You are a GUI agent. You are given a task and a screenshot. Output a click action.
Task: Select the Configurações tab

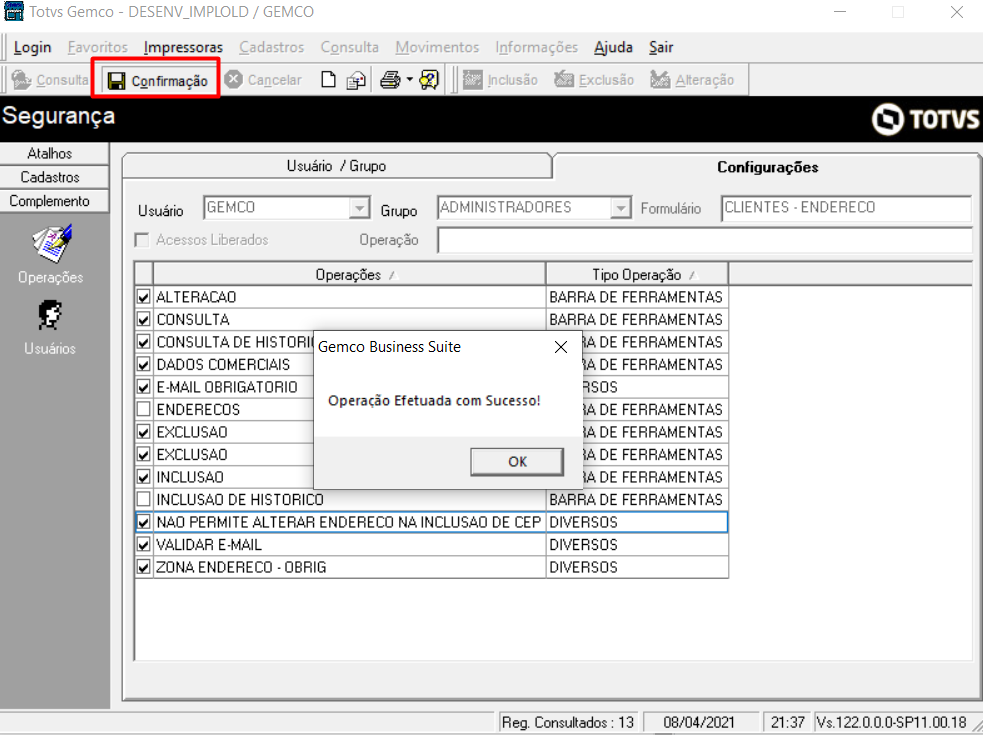click(x=767, y=167)
